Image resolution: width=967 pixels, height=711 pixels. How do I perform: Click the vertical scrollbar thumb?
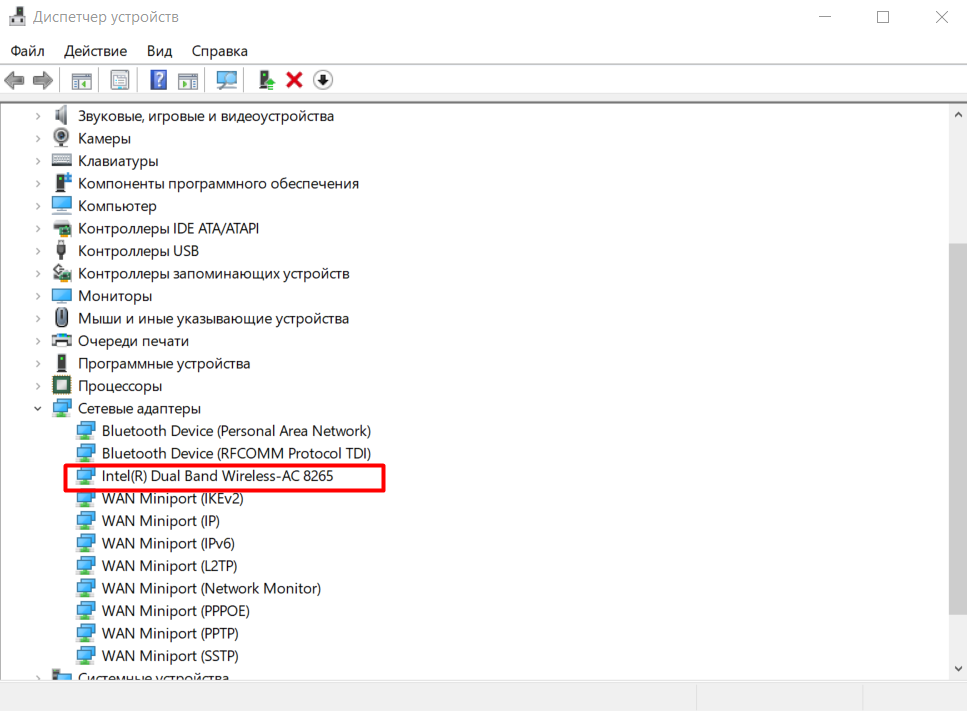click(x=958, y=429)
